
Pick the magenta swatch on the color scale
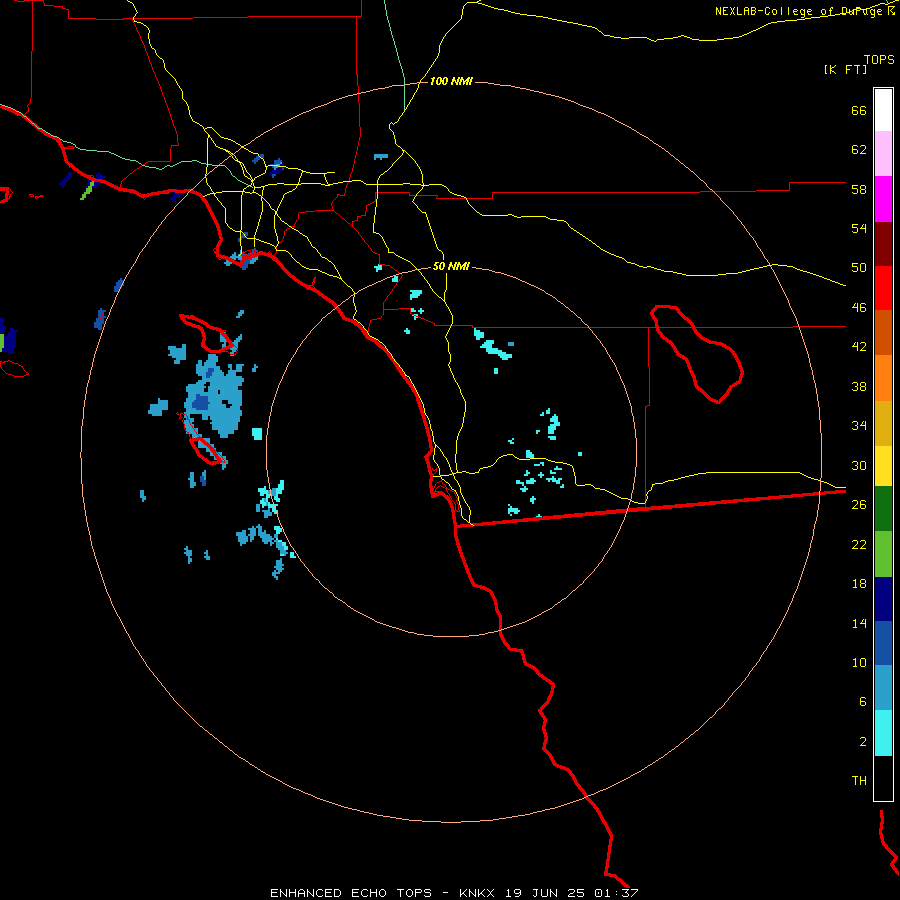[883, 199]
